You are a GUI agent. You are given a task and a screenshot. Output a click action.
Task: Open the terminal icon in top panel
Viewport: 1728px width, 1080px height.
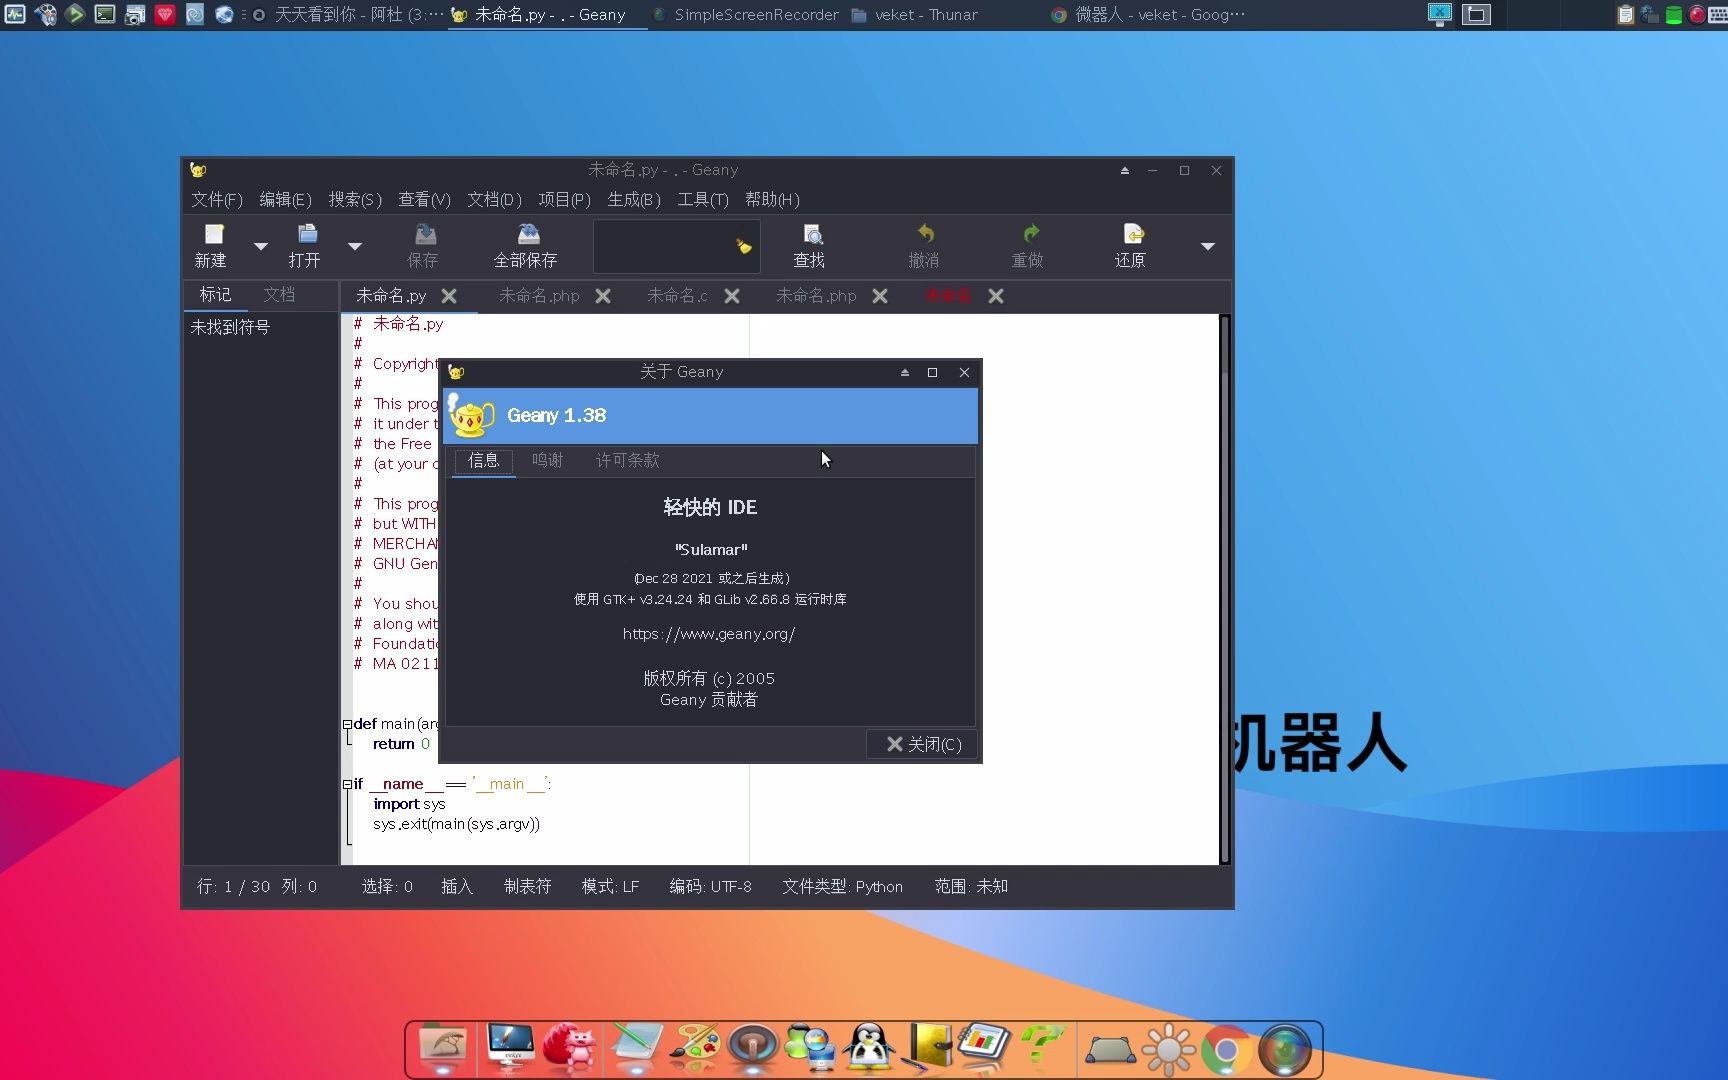(x=105, y=14)
